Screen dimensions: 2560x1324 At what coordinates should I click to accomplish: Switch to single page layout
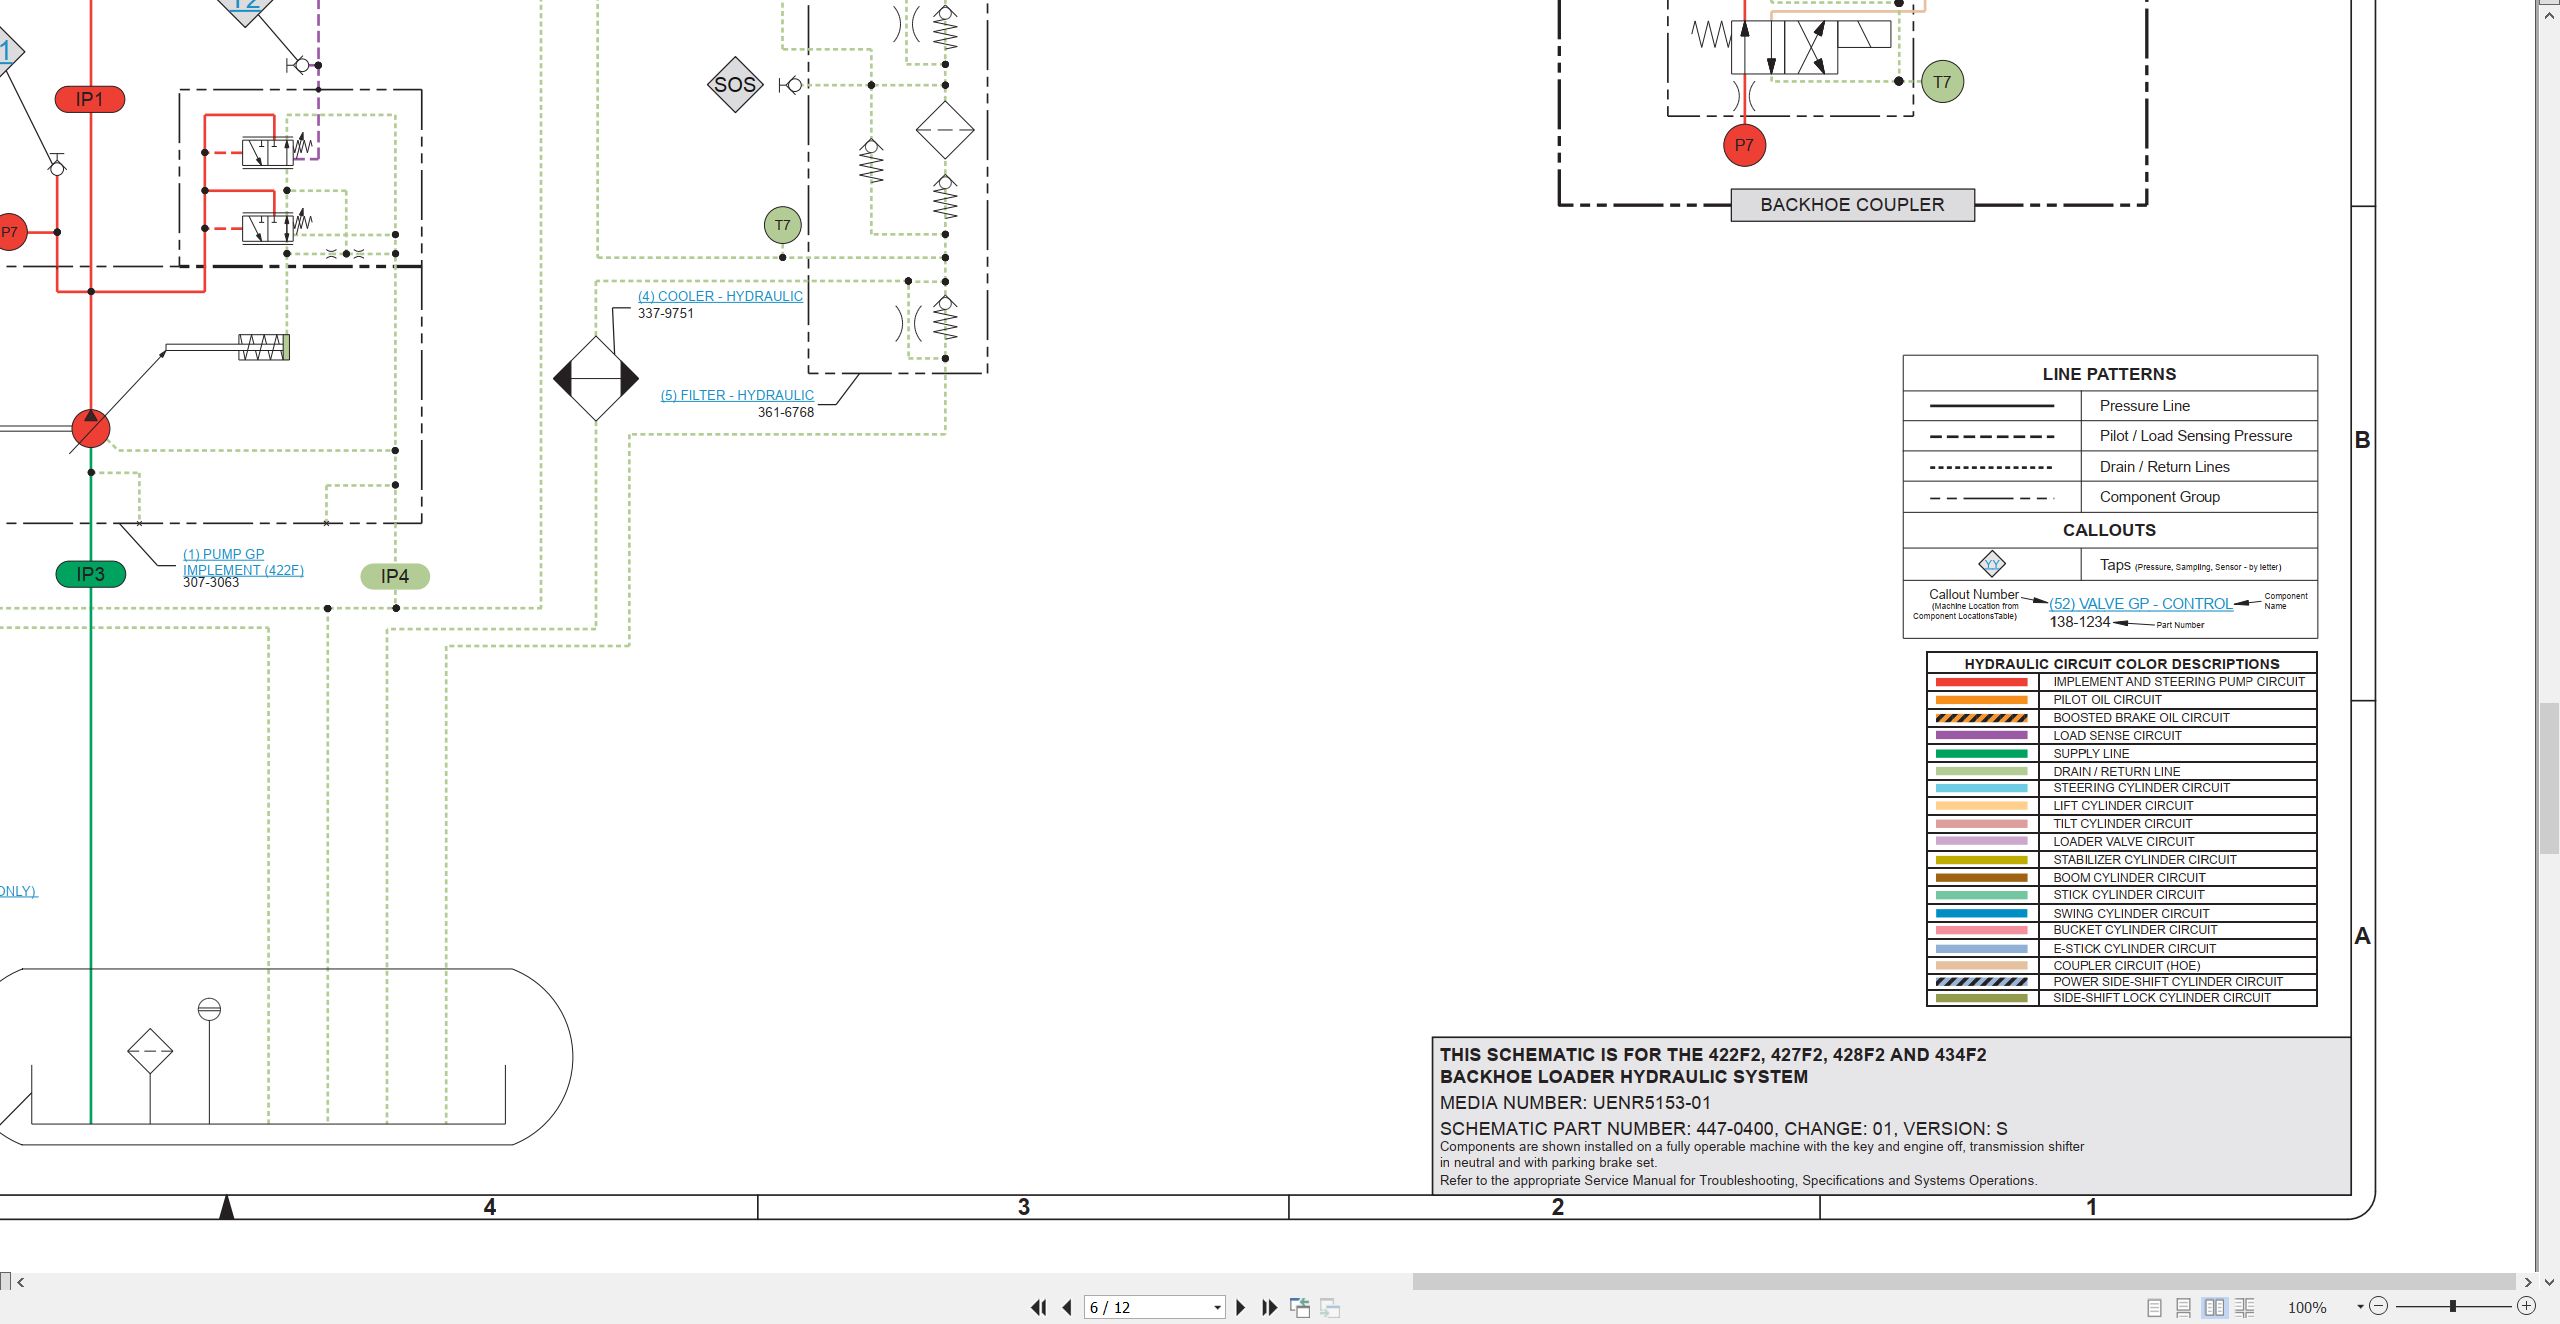click(2154, 1307)
